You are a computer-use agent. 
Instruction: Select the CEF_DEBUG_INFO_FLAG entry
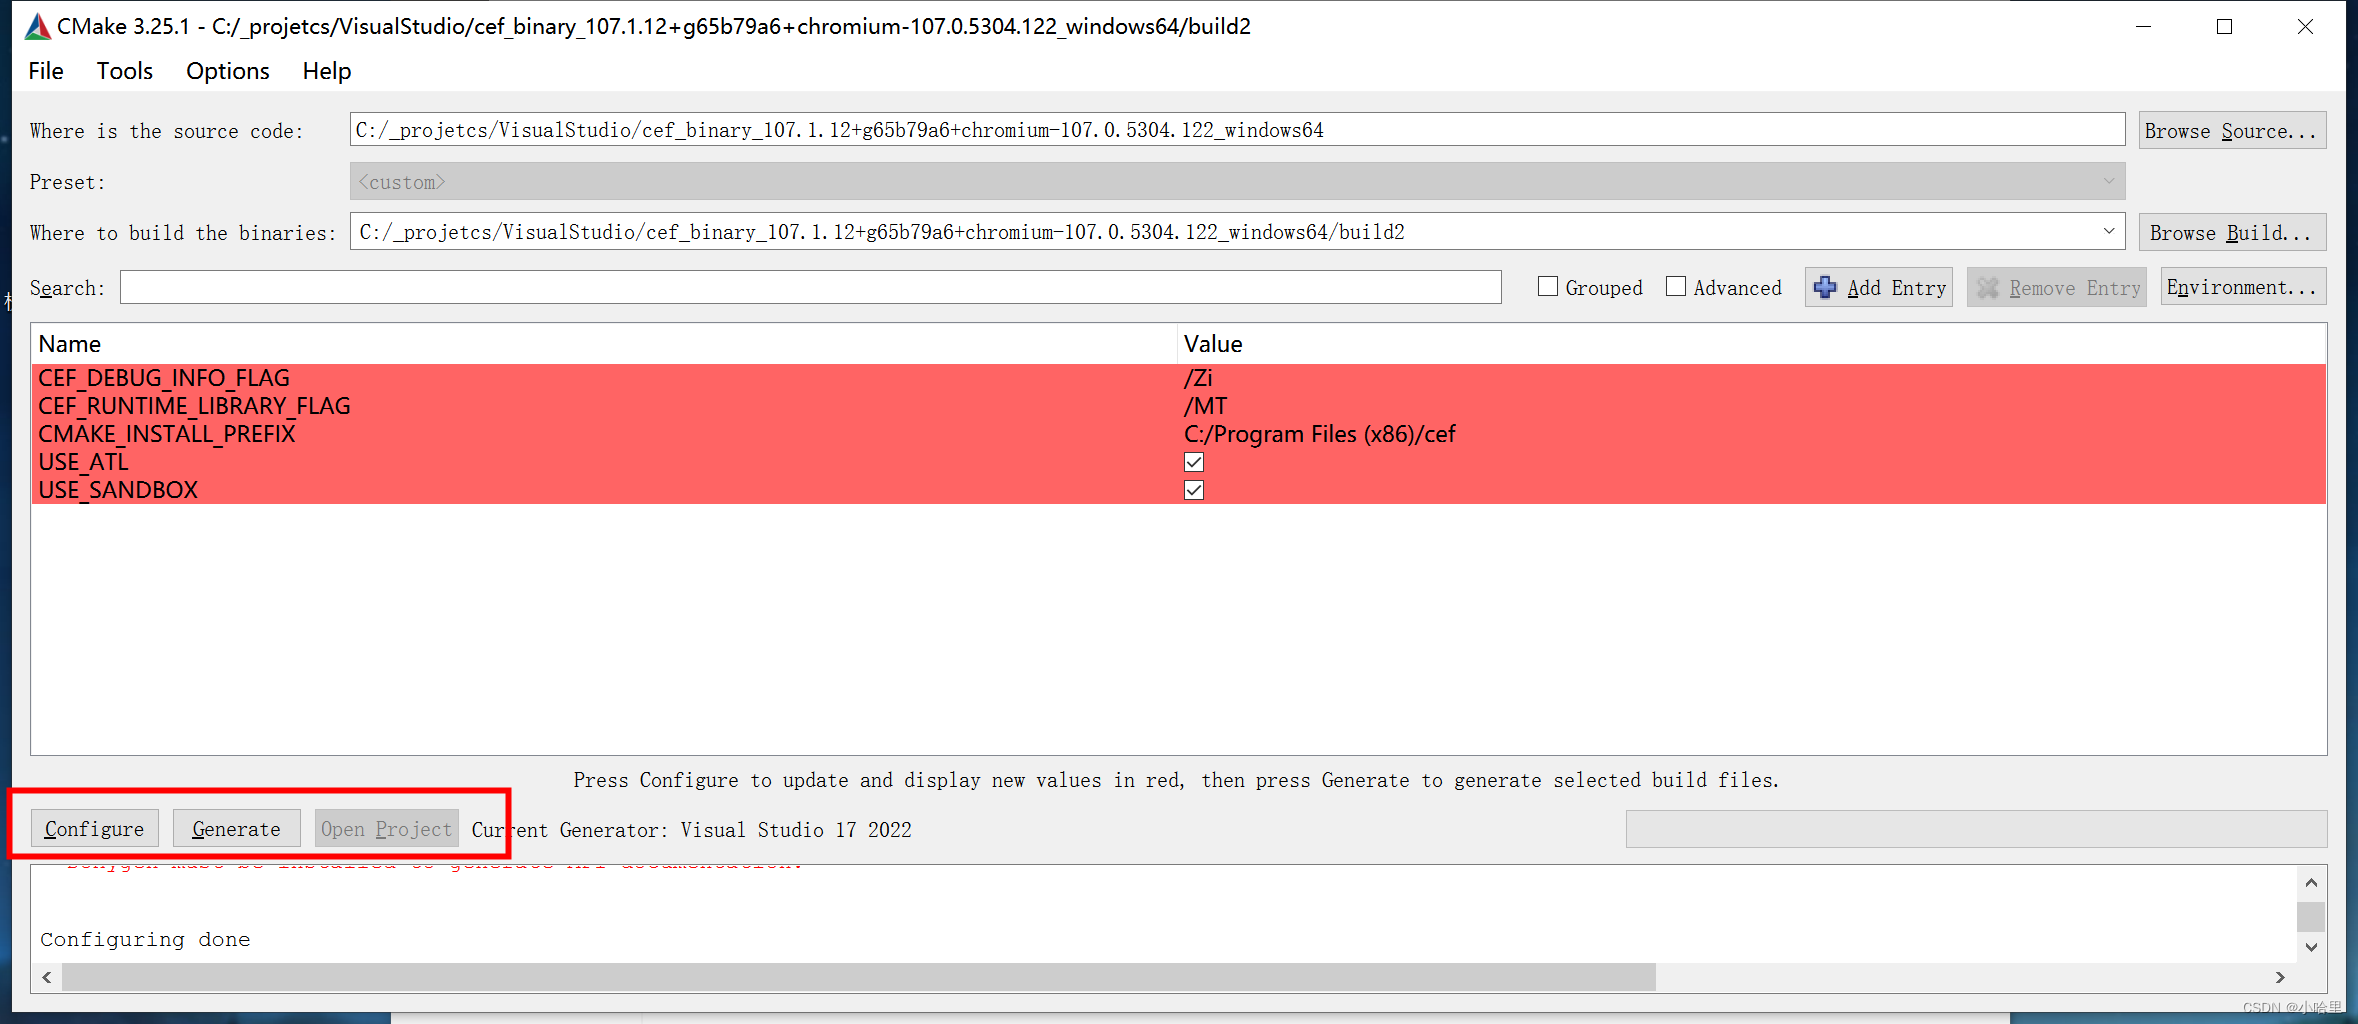pyautogui.click(x=164, y=378)
